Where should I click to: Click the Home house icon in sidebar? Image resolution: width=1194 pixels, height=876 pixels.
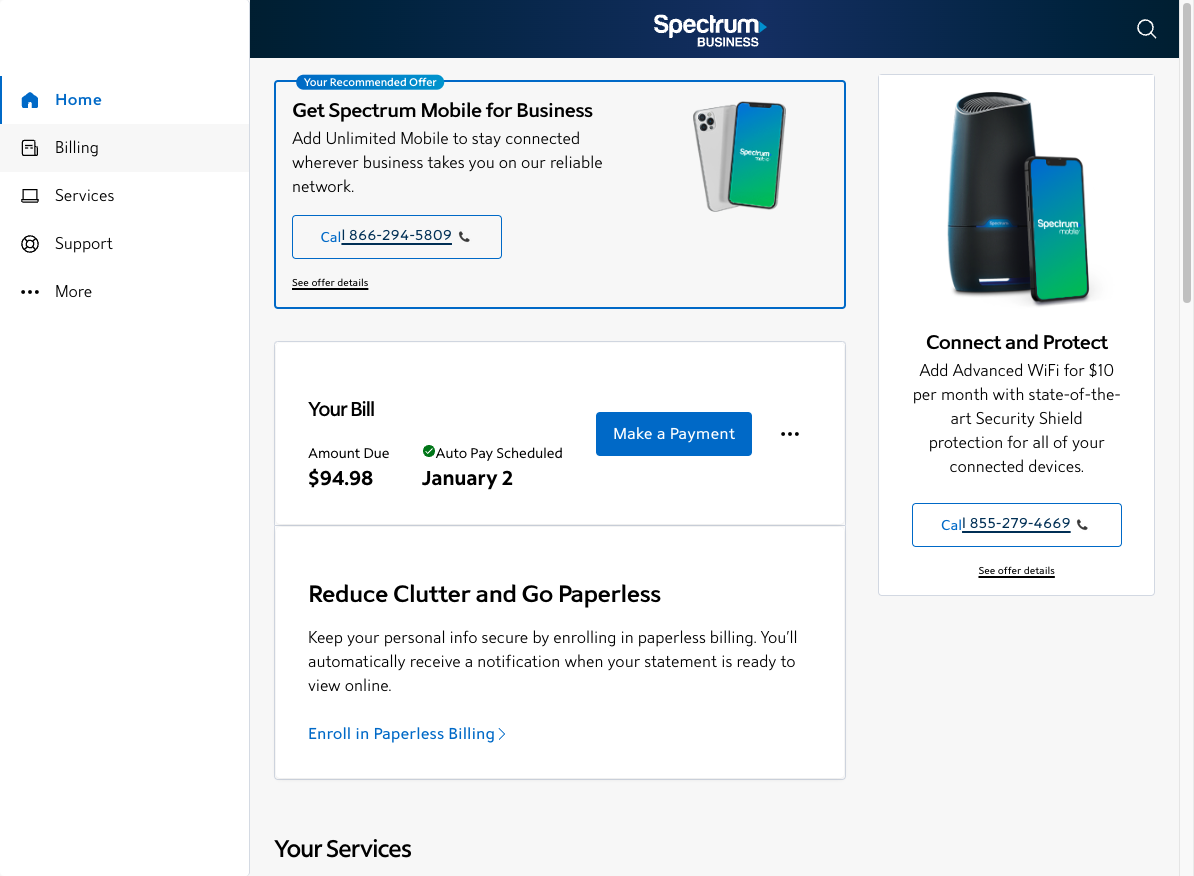30,100
